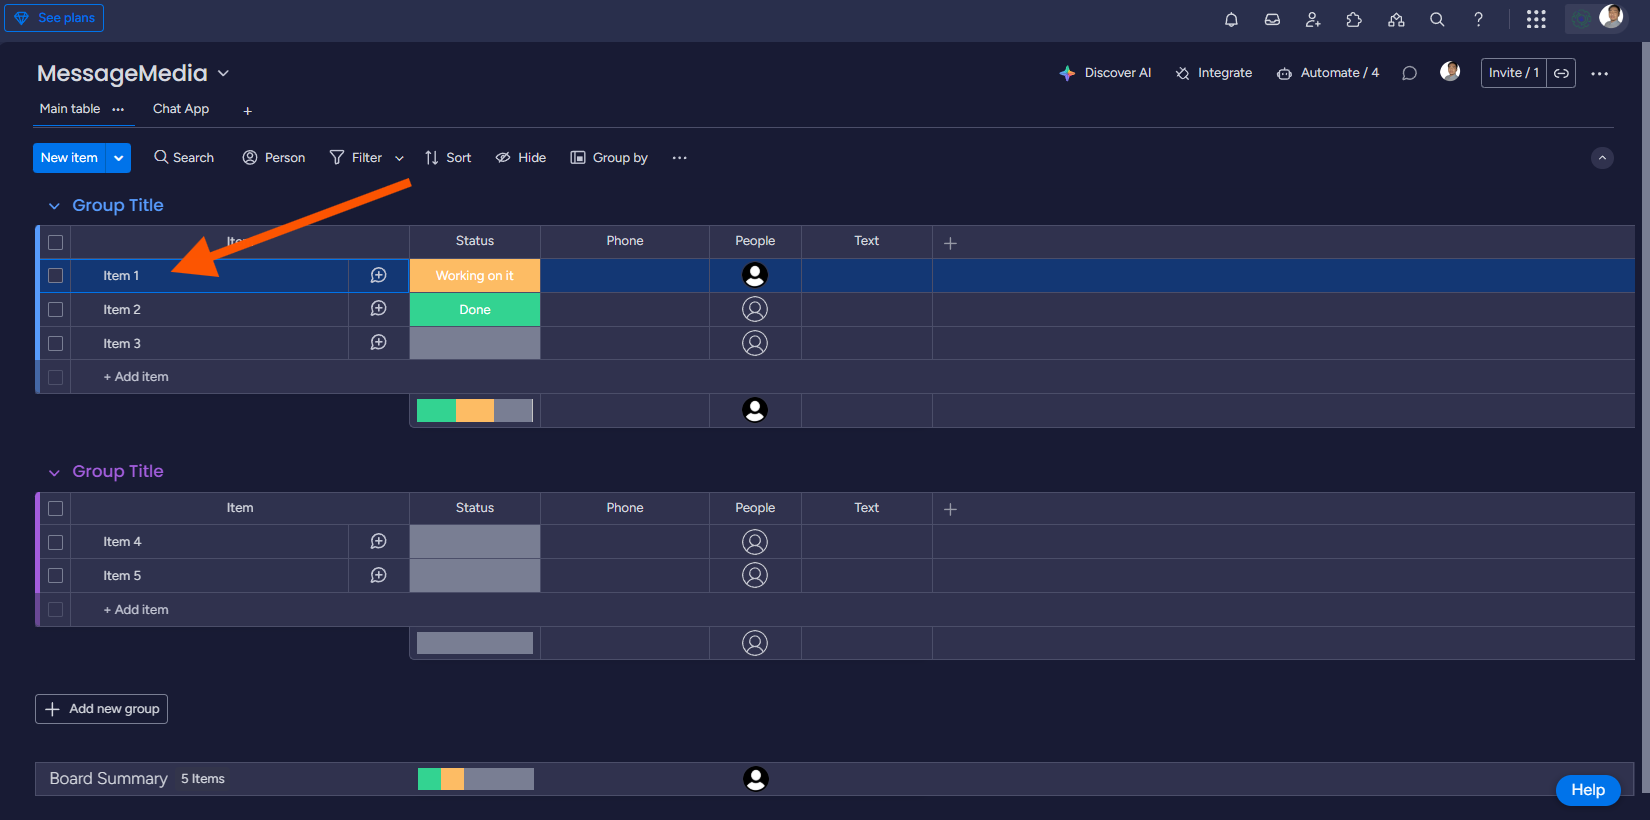Add a new board view tab

[x=247, y=111]
